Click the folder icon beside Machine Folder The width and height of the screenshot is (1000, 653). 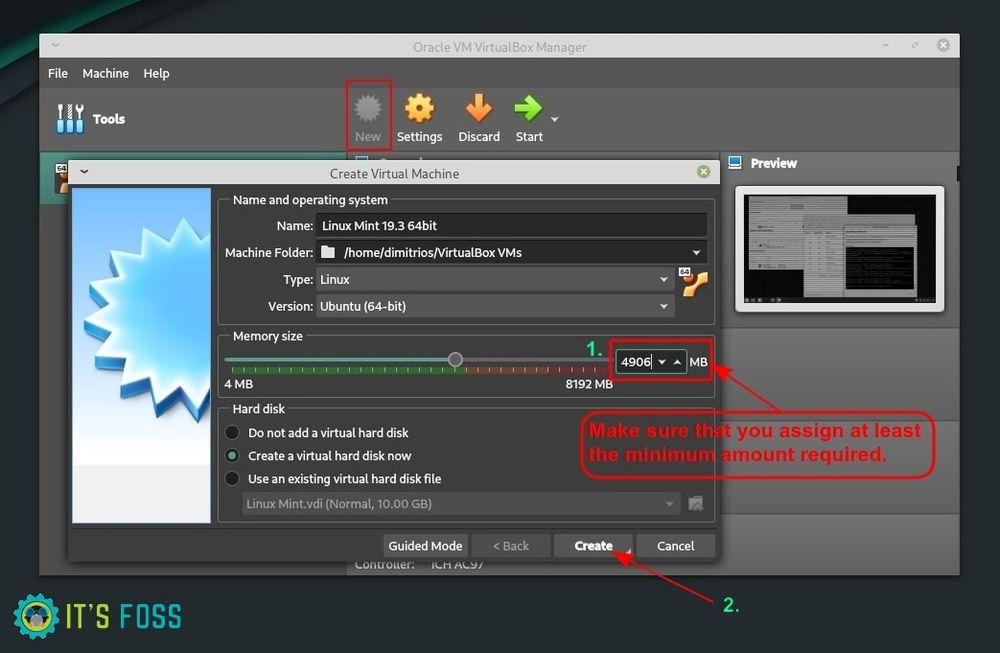pos(328,252)
